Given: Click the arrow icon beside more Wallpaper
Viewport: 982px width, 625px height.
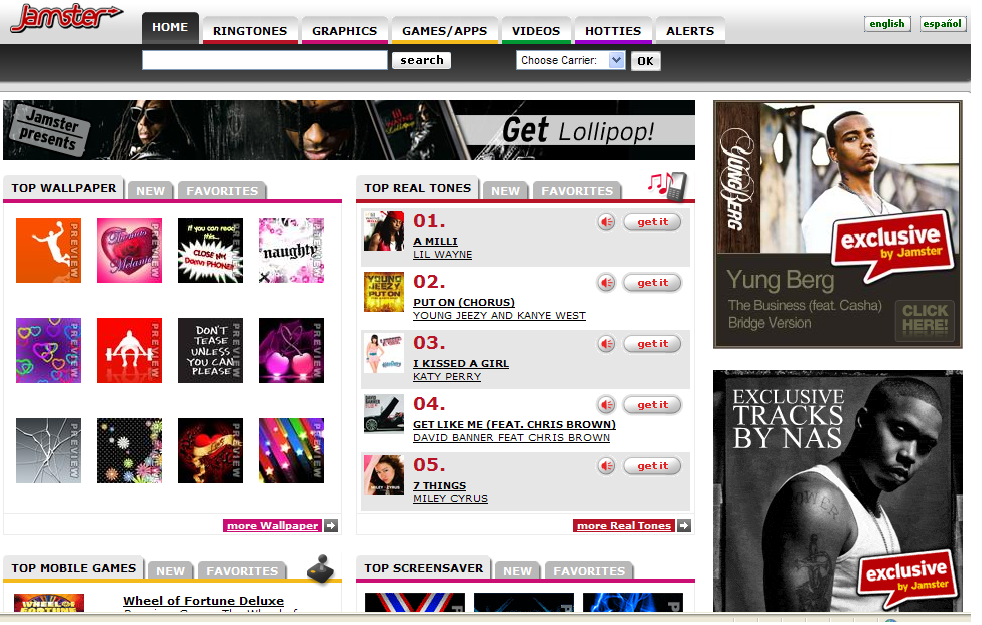Looking at the screenshot, I should tap(331, 525).
